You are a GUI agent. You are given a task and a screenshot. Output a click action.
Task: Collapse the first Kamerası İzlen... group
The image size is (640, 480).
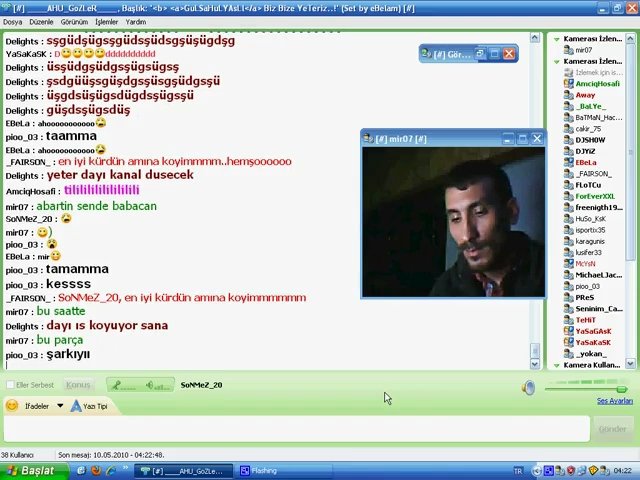(x=556, y=39)
